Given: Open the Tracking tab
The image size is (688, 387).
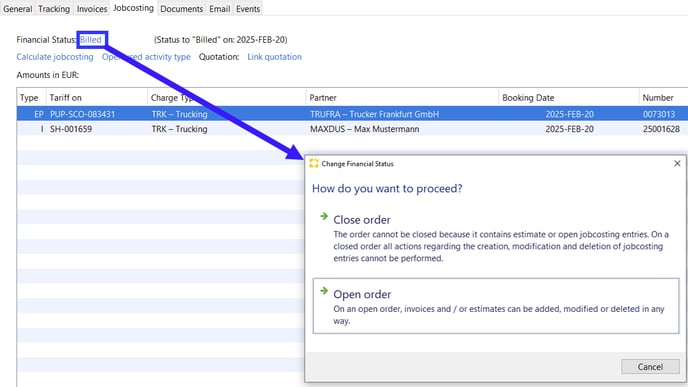Looking at the screenshot, I should tap(54, 9).
